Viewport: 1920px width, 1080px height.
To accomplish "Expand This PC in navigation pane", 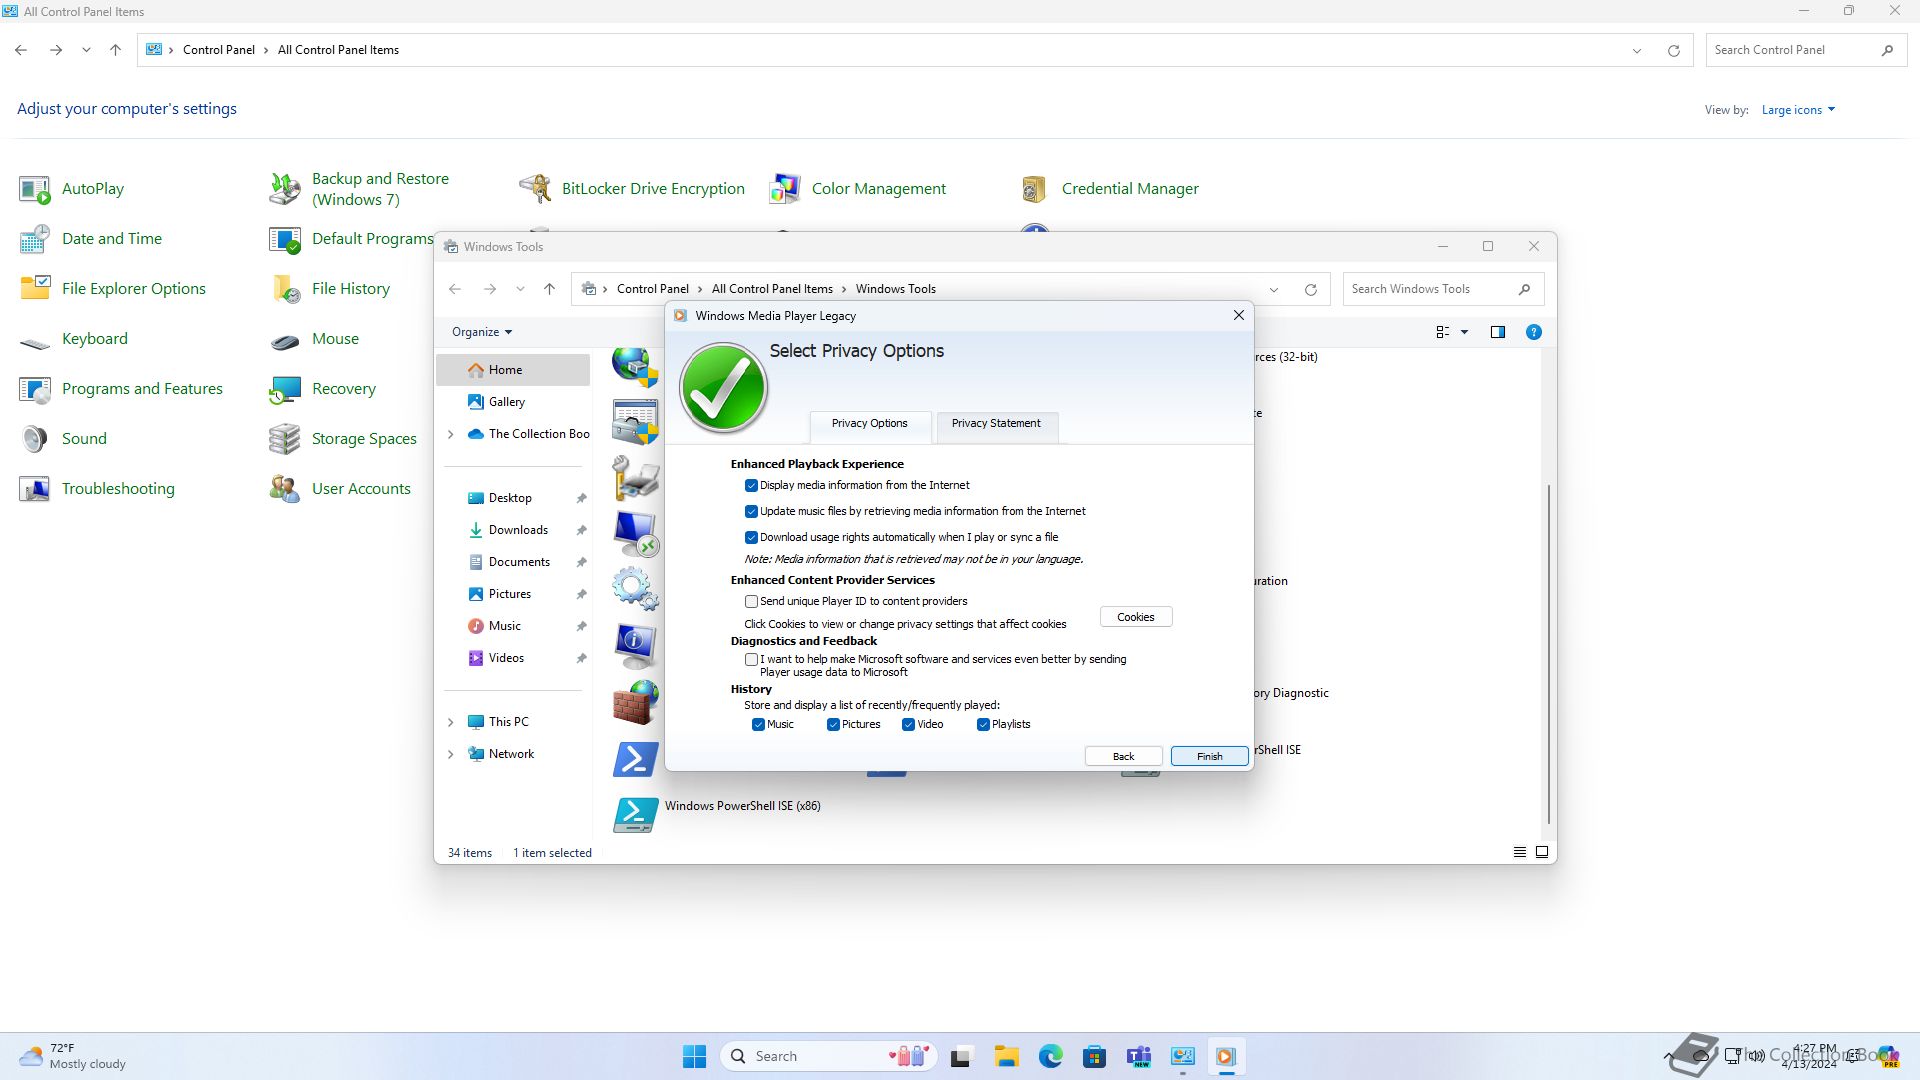I will pyautogui.click(x=451, y=722).
